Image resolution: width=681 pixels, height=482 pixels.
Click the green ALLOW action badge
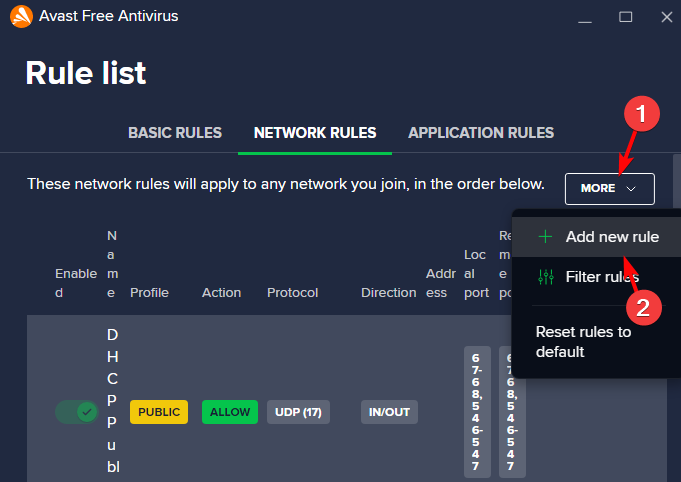[230, 412]
